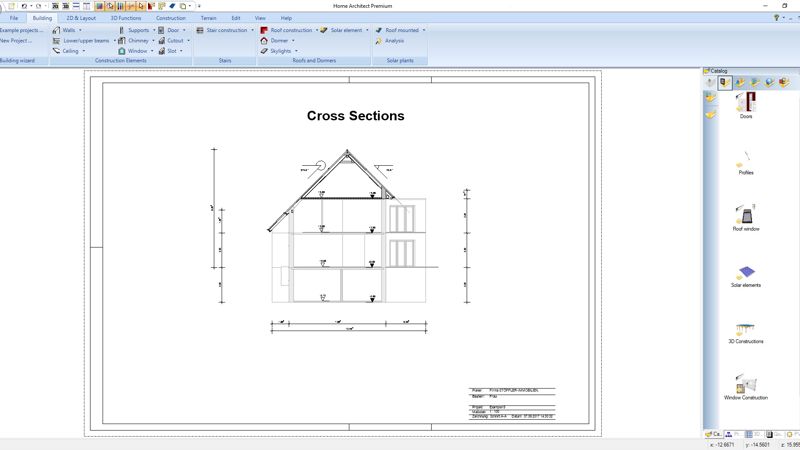Switch to the 2D & Layout tab

[x=81, y=18]
